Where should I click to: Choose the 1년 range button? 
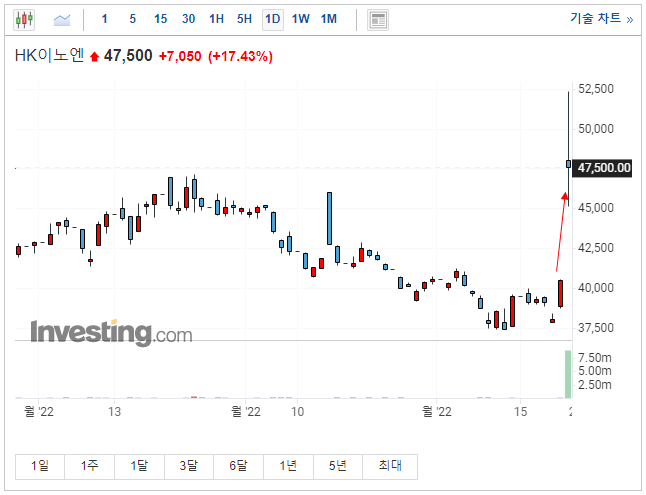click(x=288, y=467)
